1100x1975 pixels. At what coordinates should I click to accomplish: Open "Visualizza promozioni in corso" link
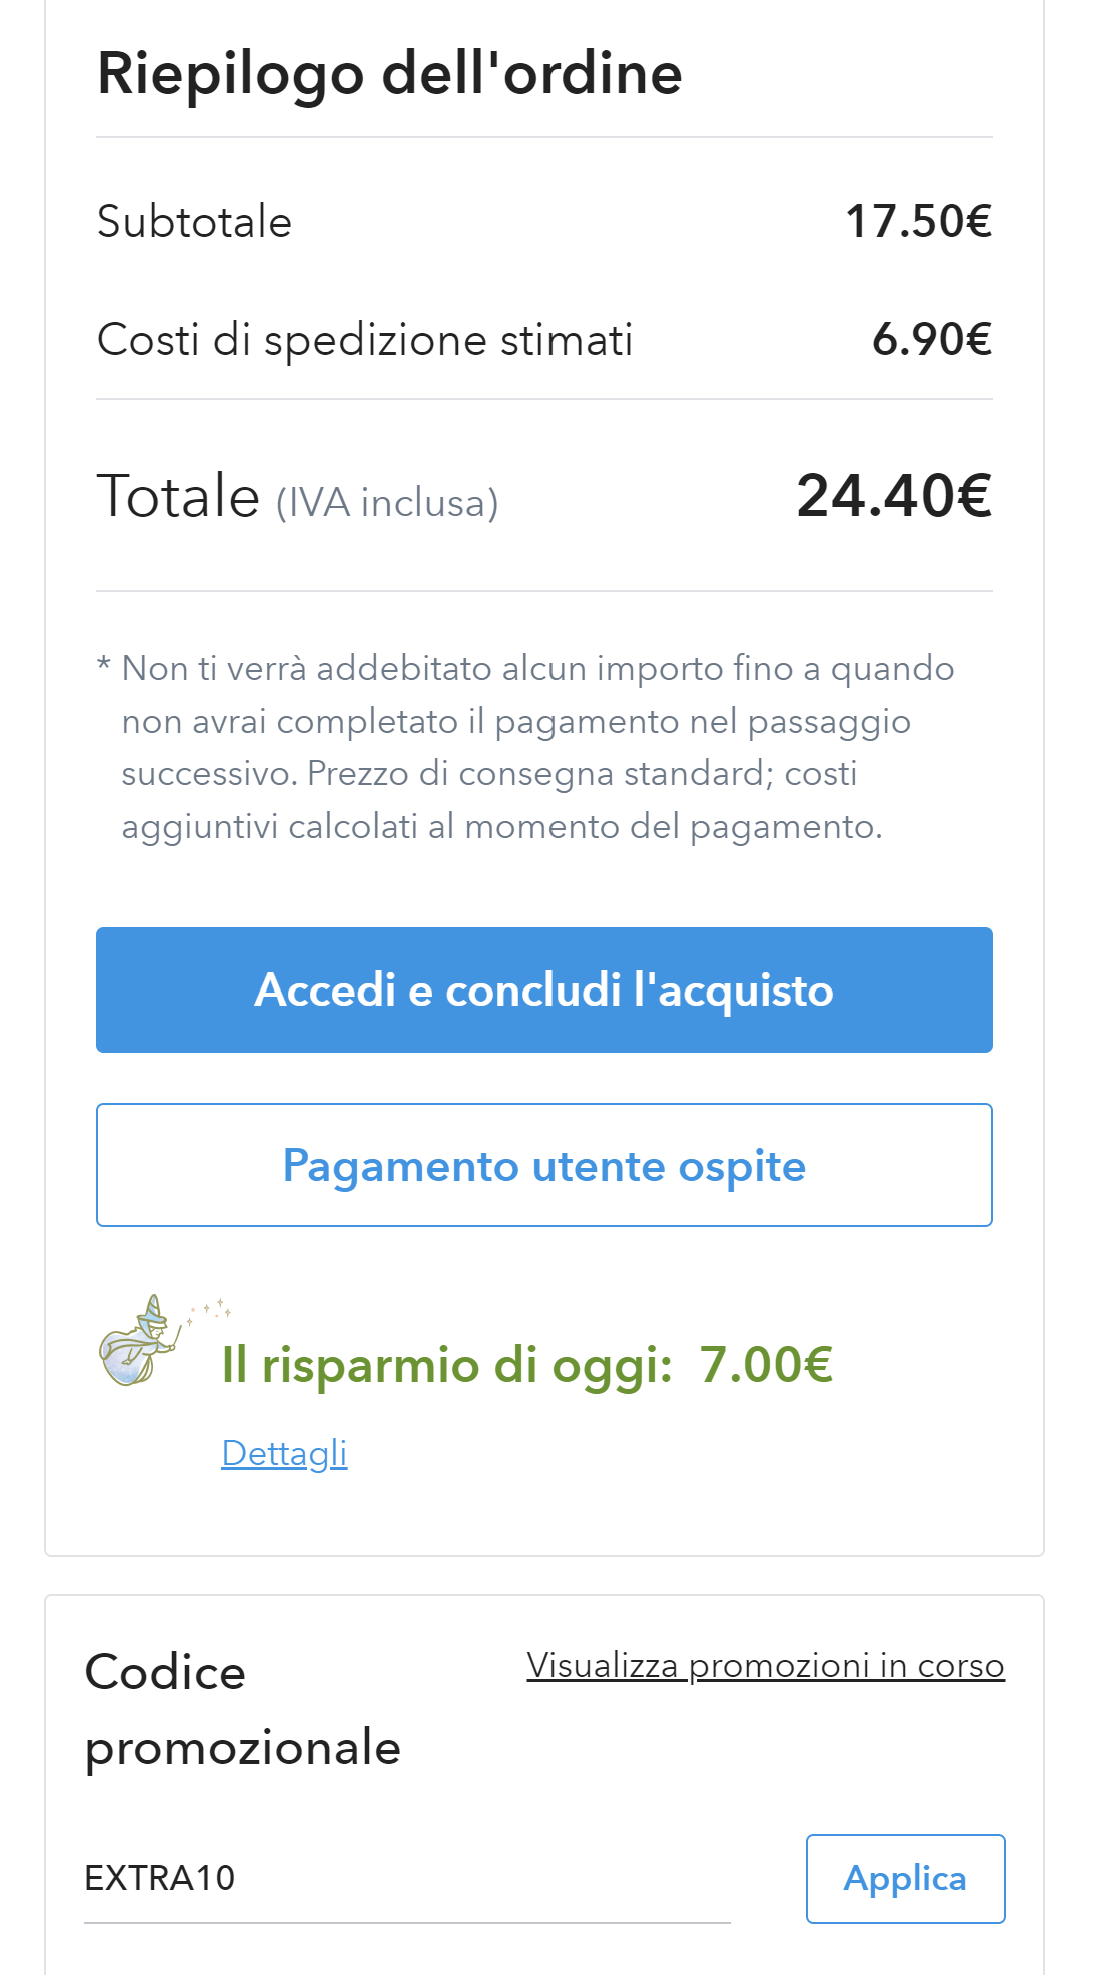pyautogui.click(x=765, y=1665)
